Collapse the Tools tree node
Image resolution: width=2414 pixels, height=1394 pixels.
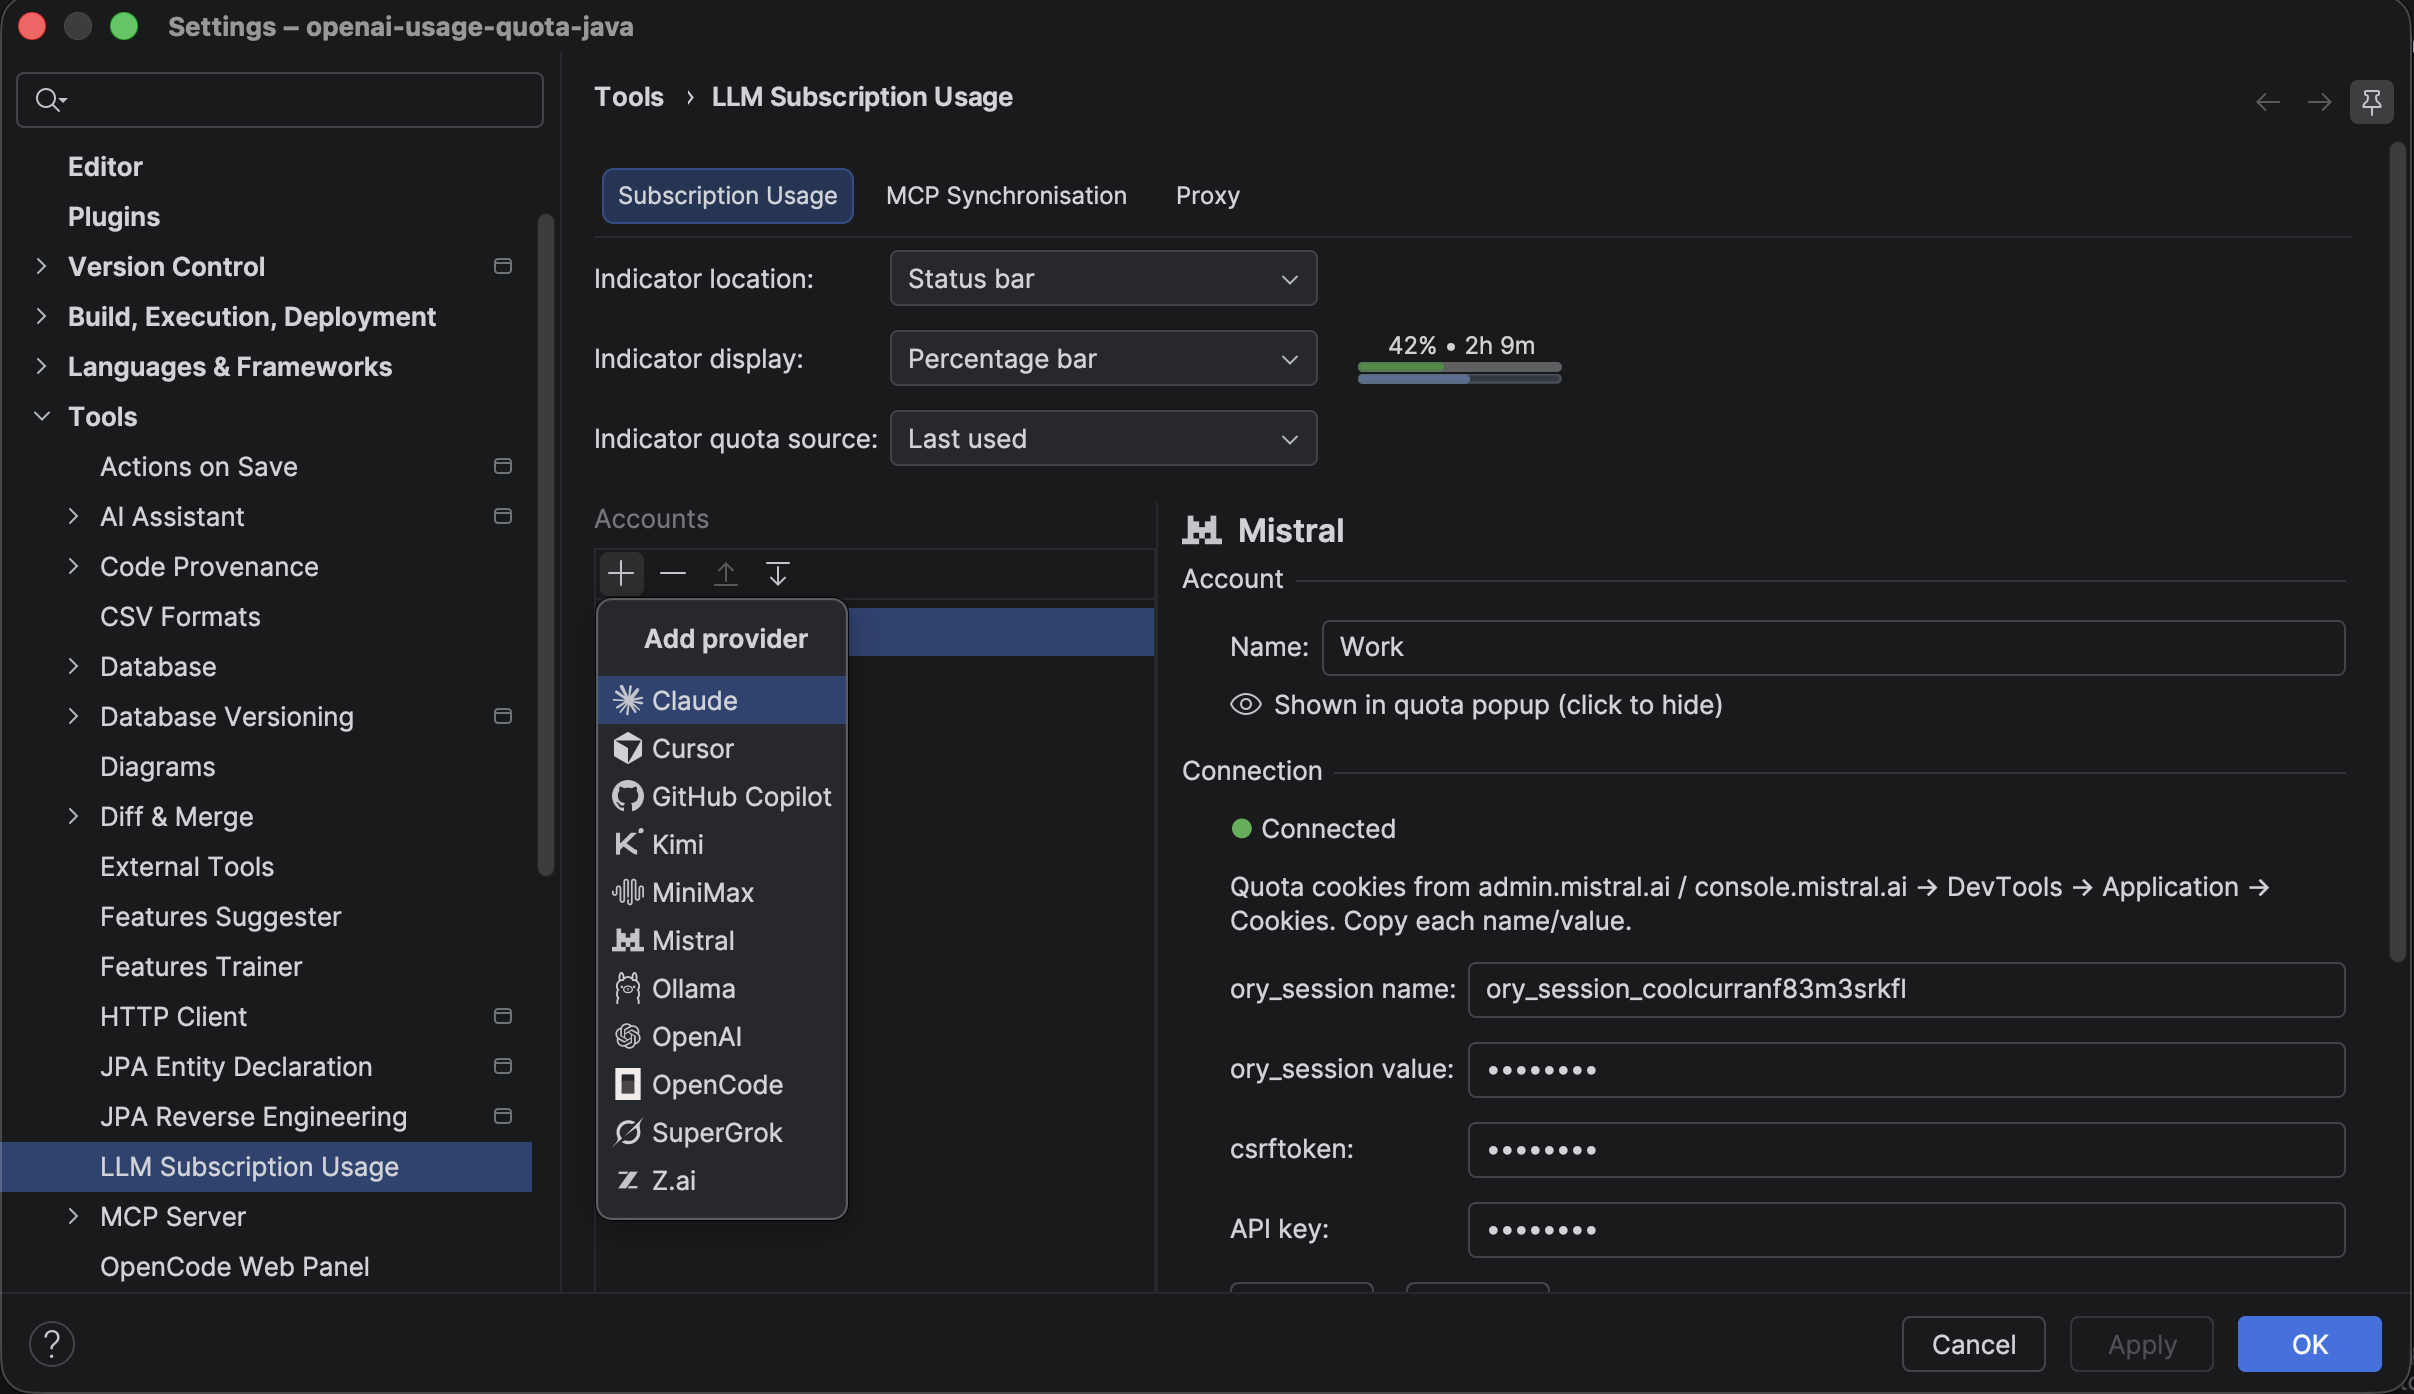pyautogui.click(x=41, y=416)
